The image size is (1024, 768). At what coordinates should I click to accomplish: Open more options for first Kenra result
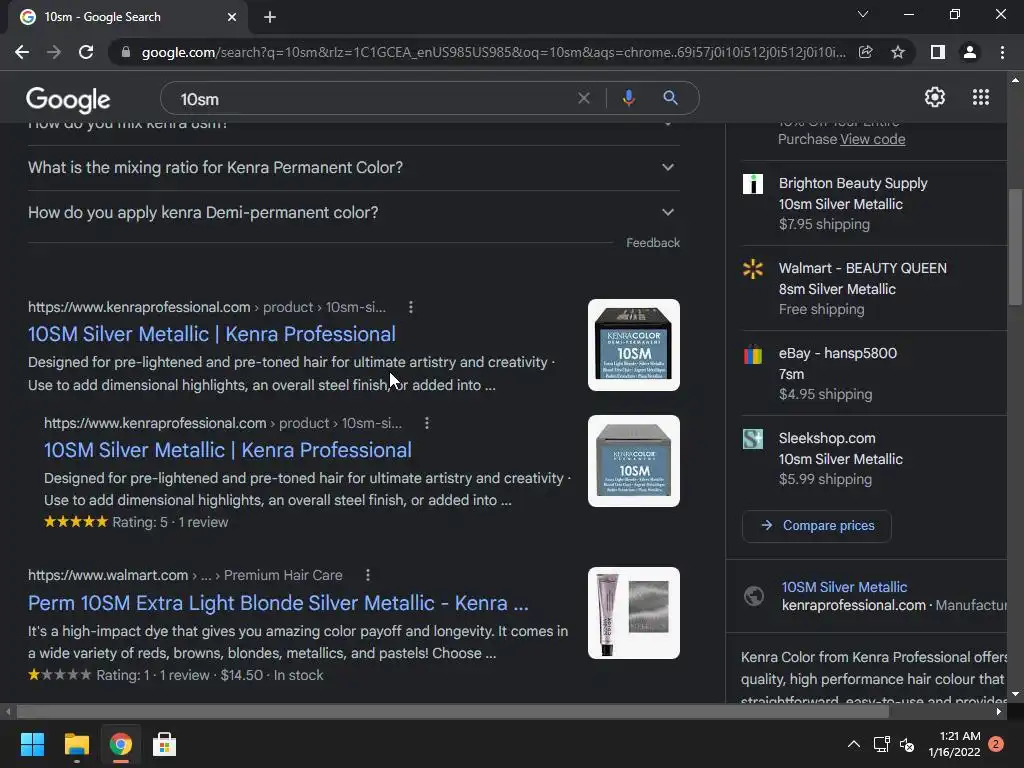410,307
